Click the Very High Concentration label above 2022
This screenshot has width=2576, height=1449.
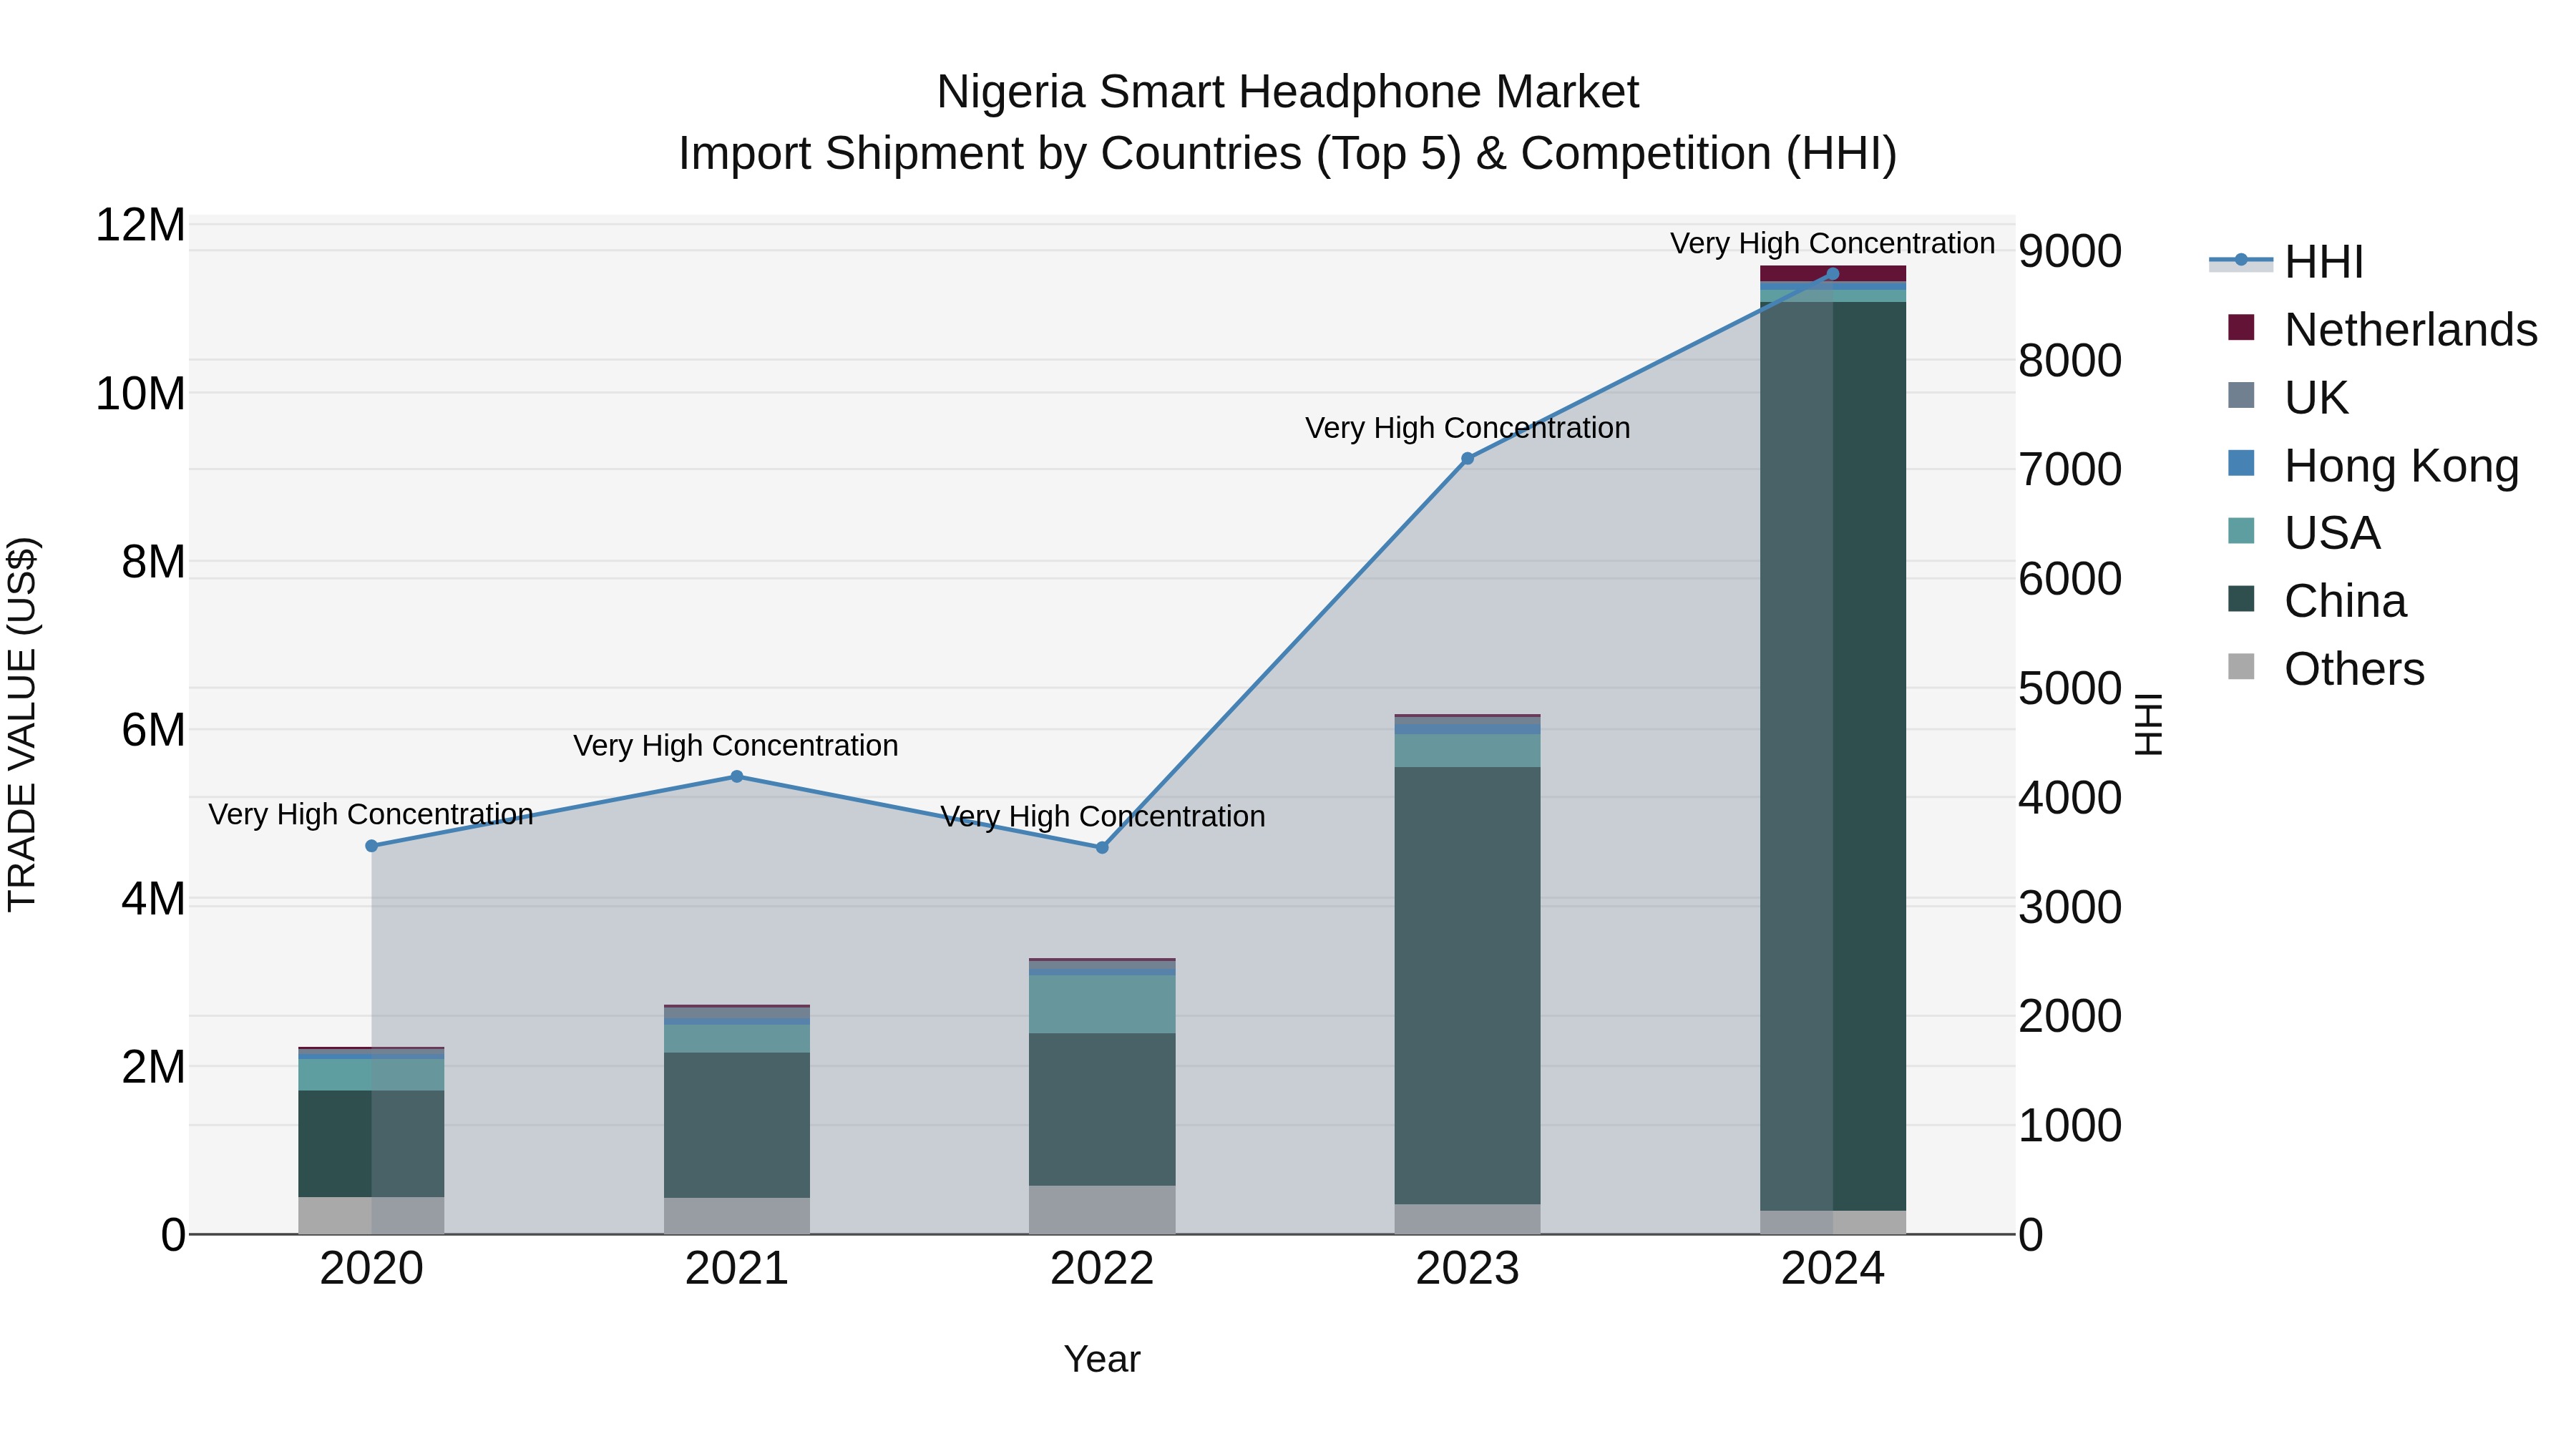pos(1102,817)
